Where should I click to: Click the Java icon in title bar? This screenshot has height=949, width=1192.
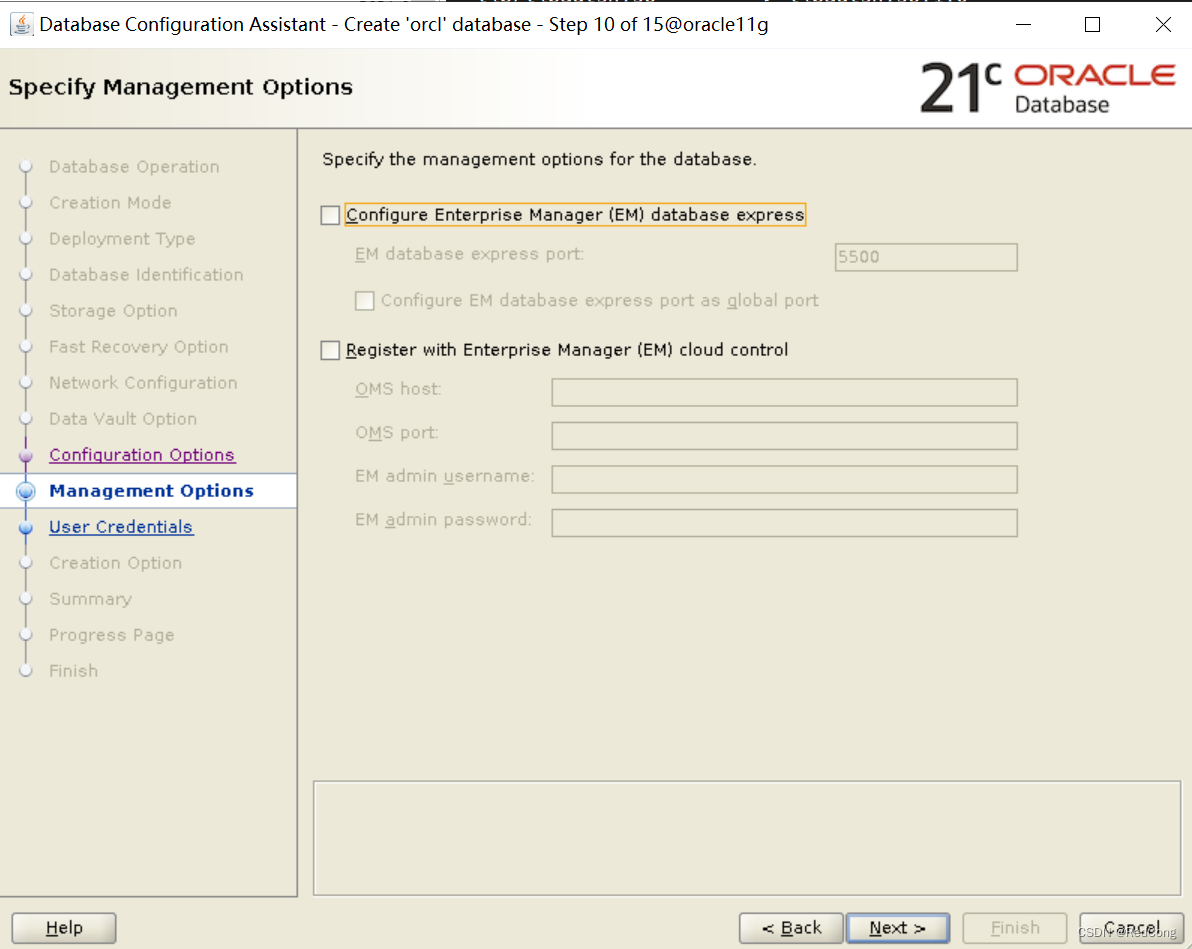[x=21, y=24]
